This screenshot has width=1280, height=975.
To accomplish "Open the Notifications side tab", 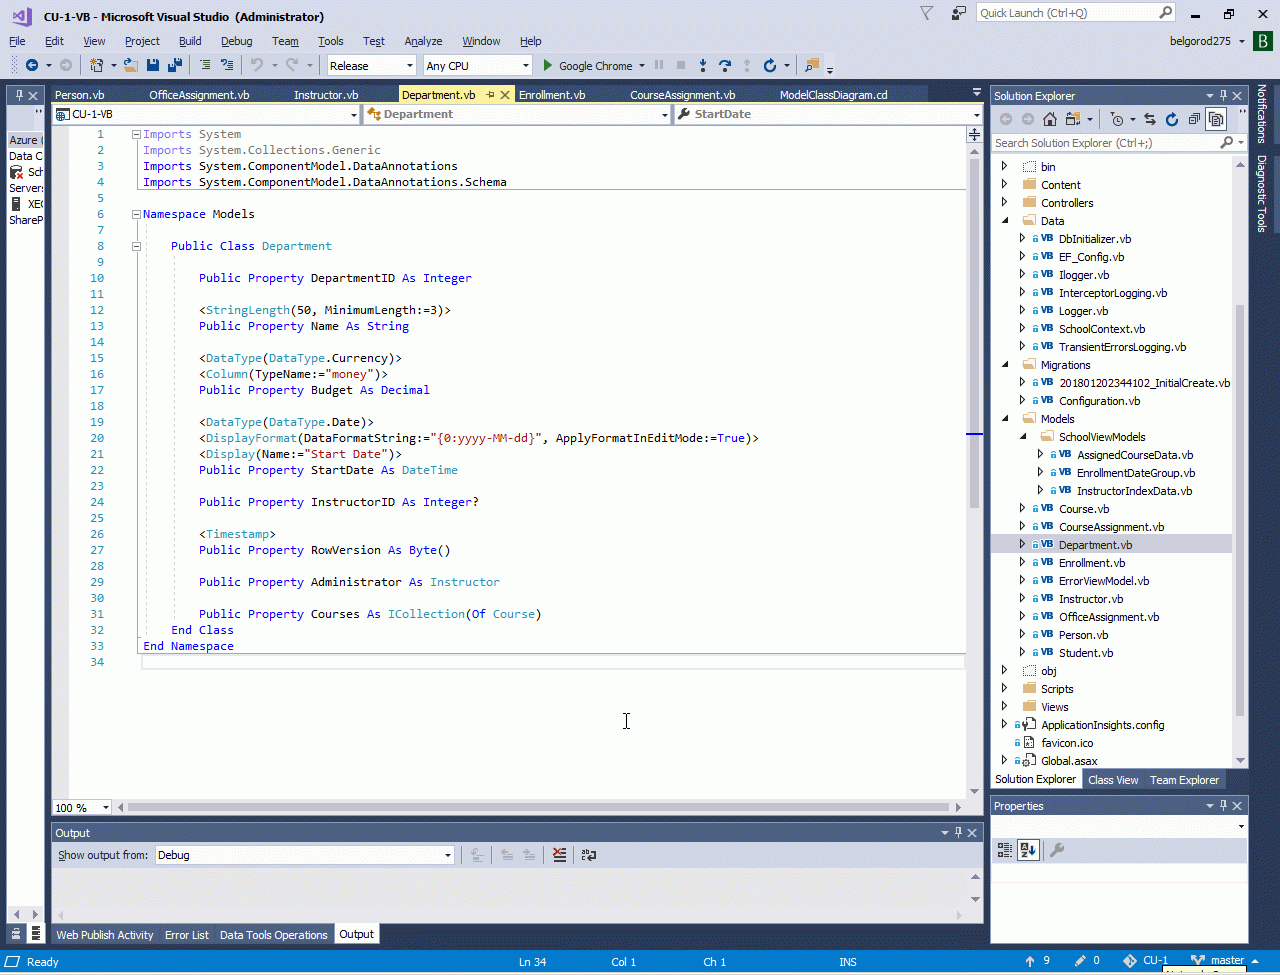I will [1262, 113].
